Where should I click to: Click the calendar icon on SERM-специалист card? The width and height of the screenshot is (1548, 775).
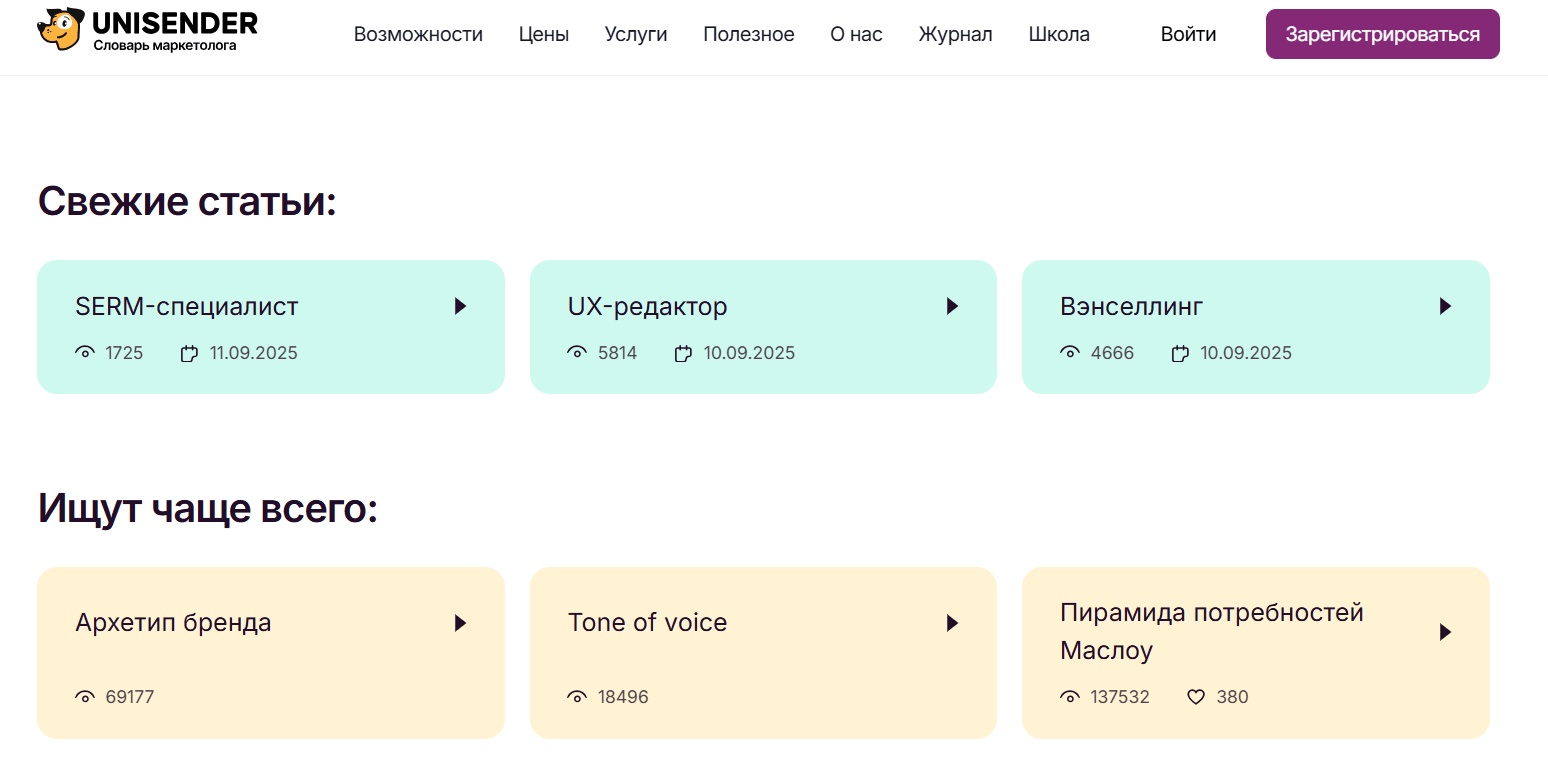click(x=189, y=353)
